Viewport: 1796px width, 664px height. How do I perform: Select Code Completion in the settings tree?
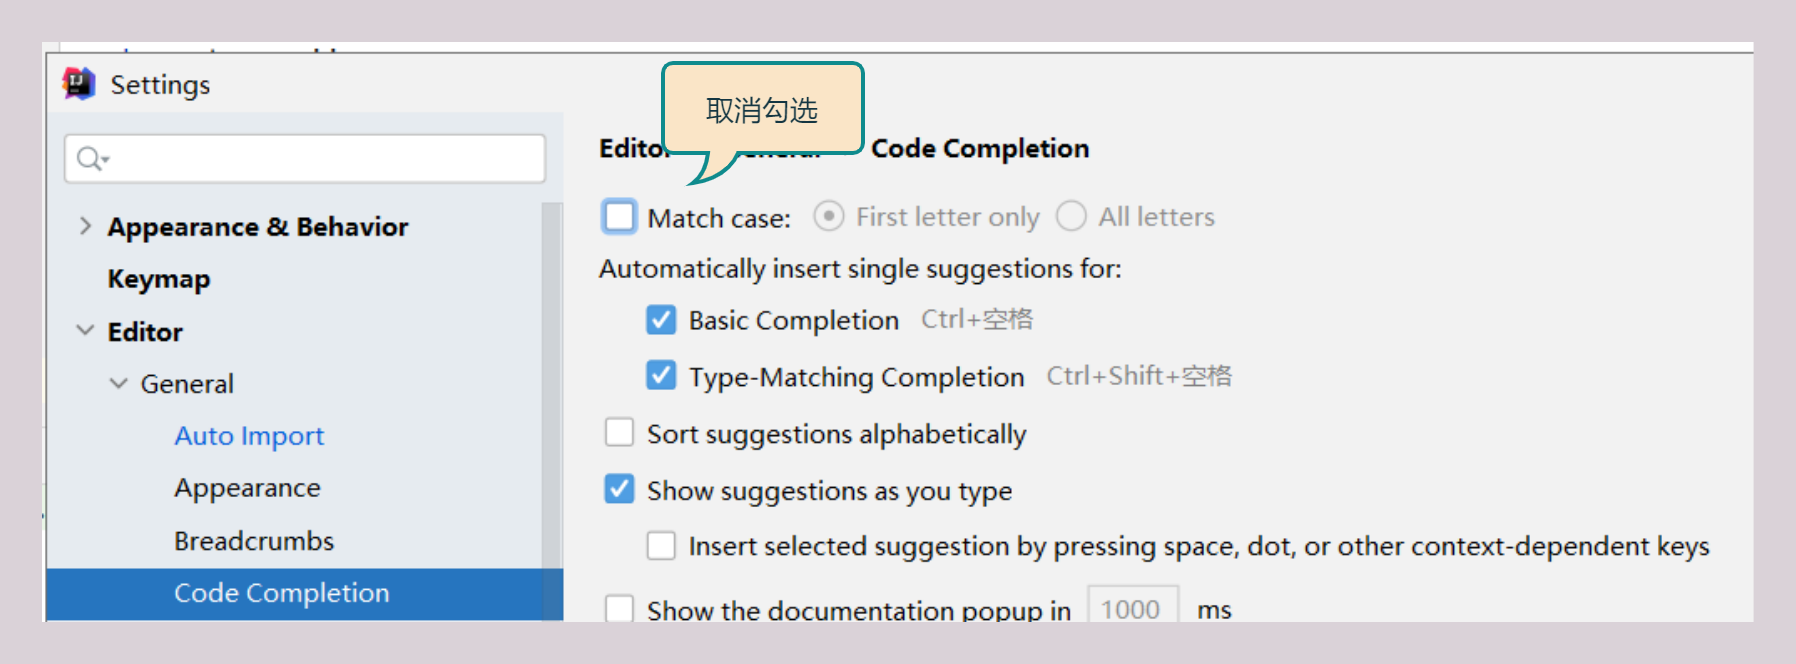(x=281, y=593)
